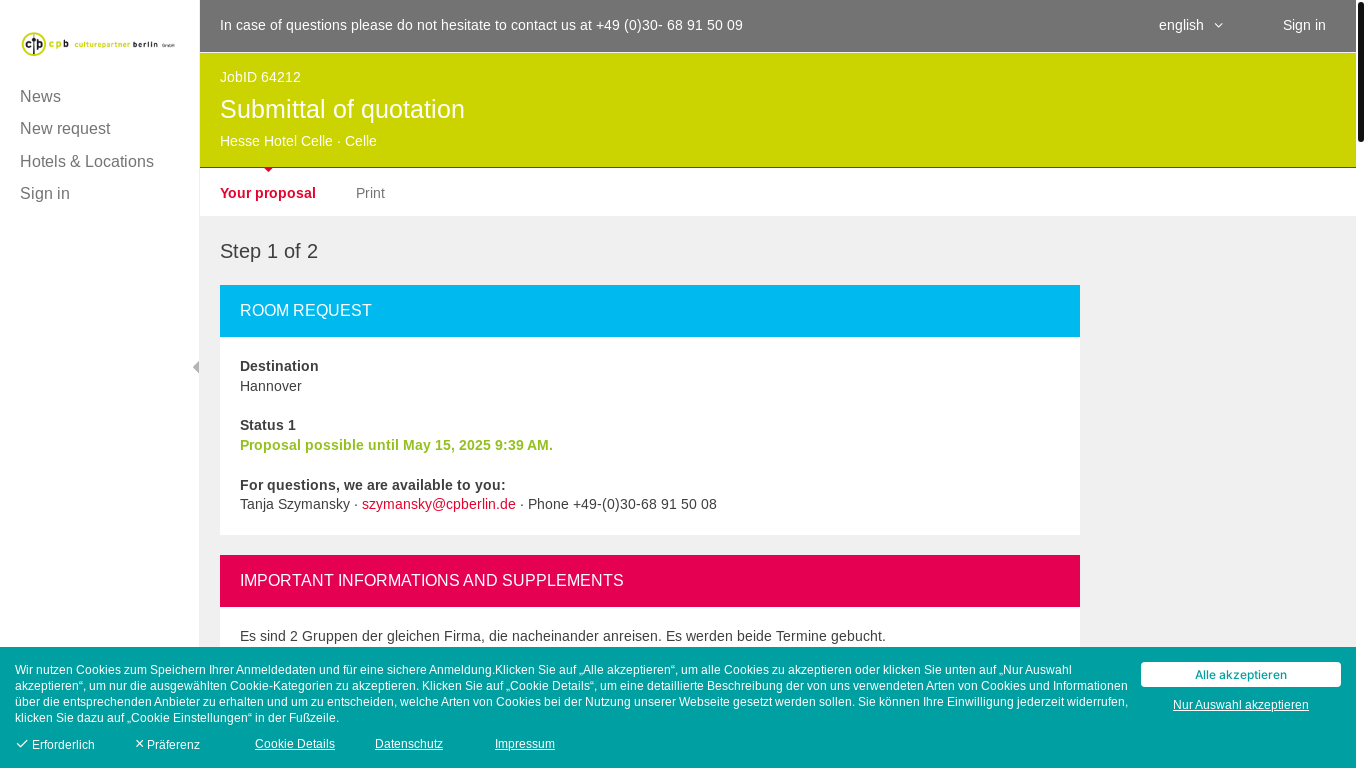Click the JobID 64212 text
The height and width of the screenshot is (768, 1366).
point(260,77)
